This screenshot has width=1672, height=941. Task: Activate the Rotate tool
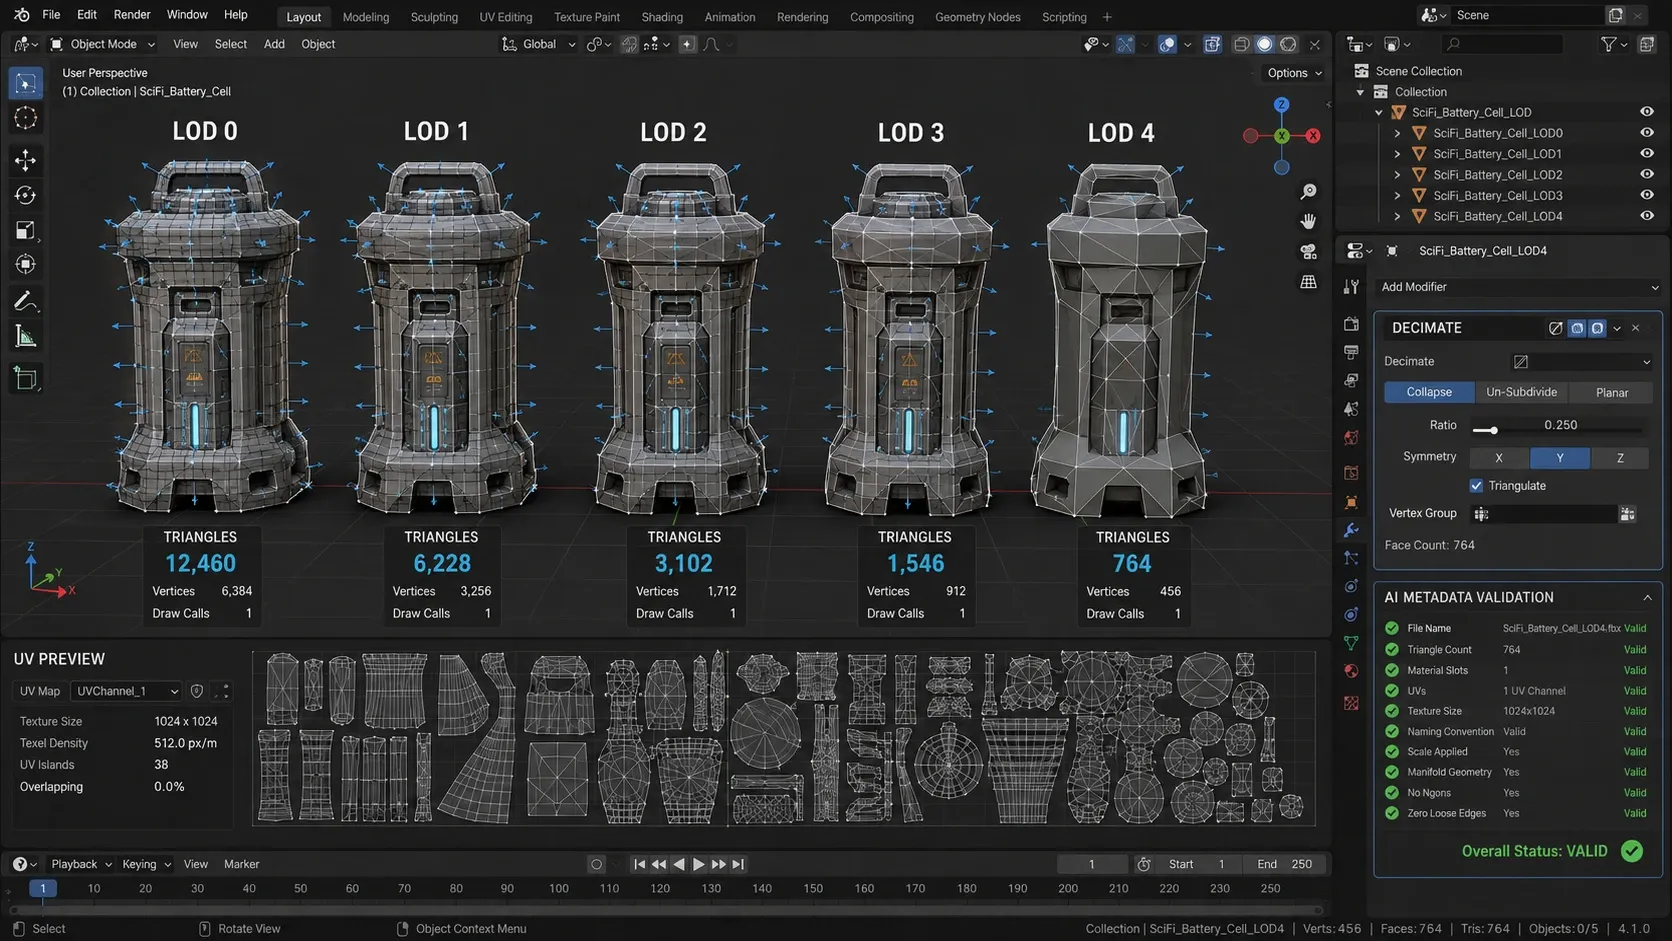pyautogui.click(x=26, y=195)
